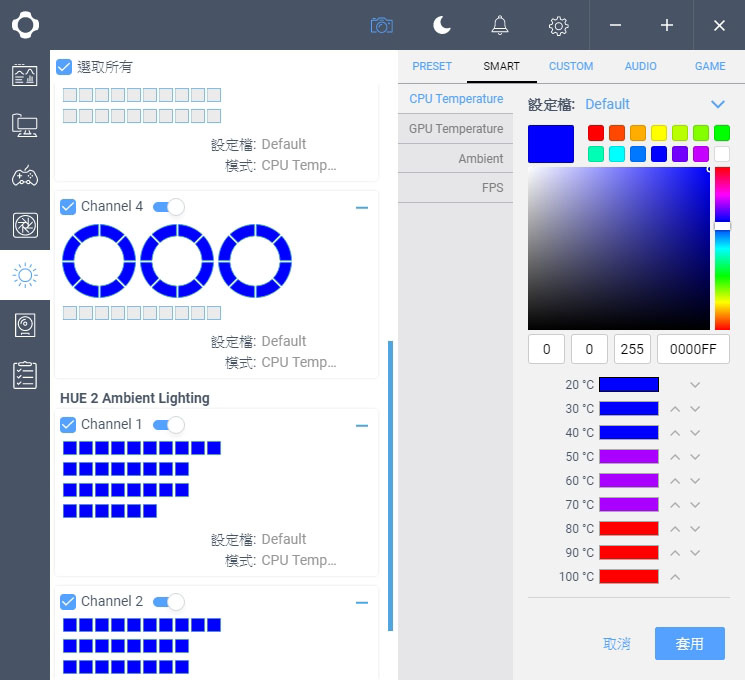745x680 pixels.
Task: Switch to AUDIO tab
Action: 640,66
